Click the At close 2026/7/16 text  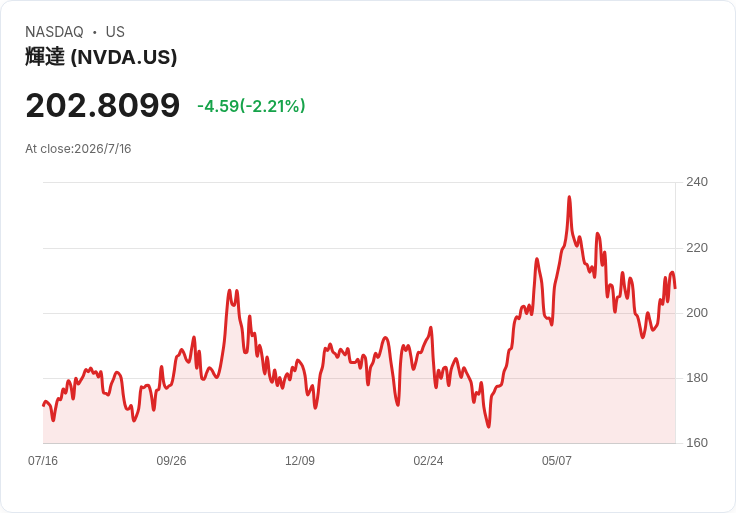tap(78, 149)
